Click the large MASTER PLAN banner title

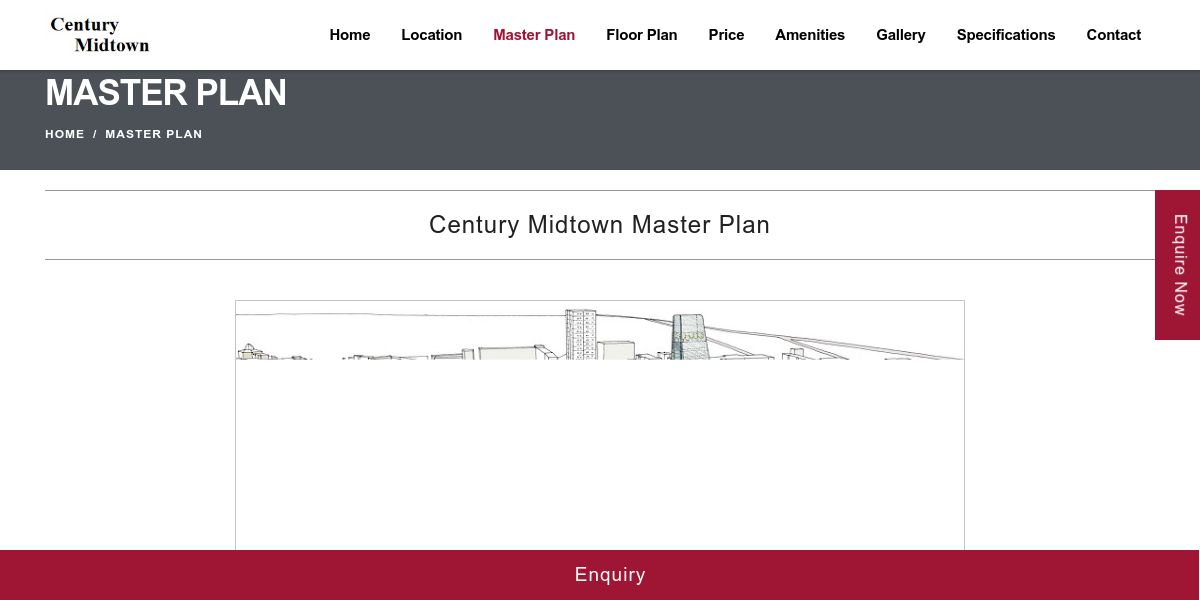[x=166, y=93]
